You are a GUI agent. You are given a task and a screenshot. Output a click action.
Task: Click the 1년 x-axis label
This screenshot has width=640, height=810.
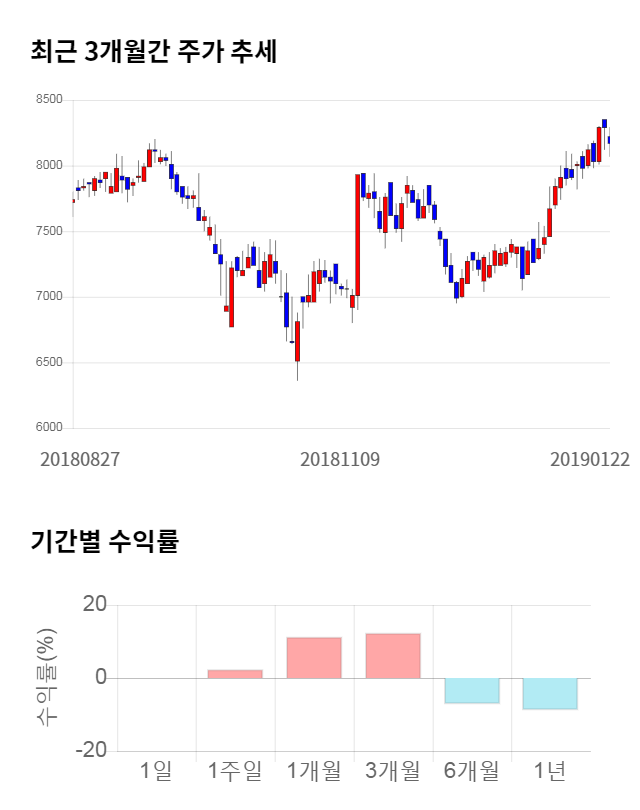pos(550,771)
